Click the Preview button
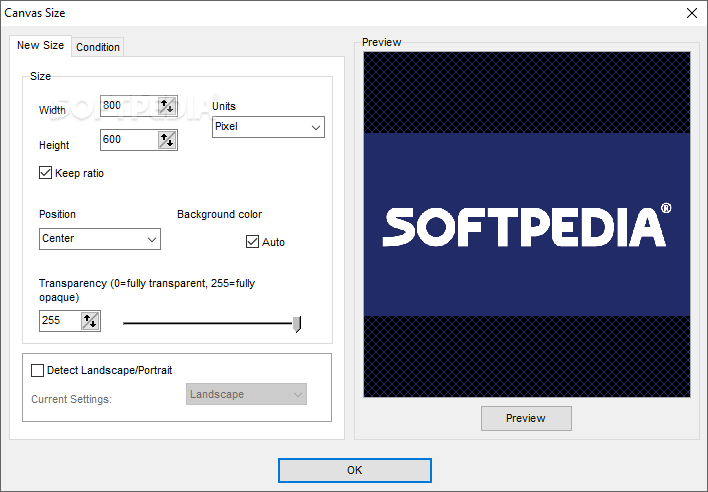Screen dimensions: 708x492 tap(526, 418)
